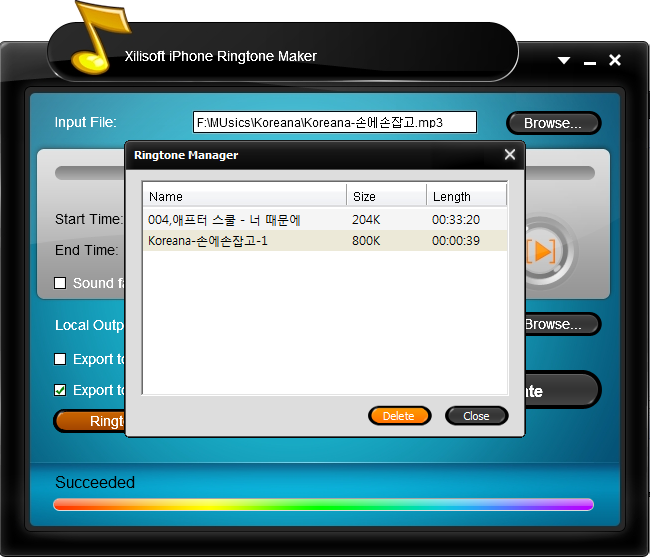Click the Input File path field
This screenshot has height=557, width=650.
335,122
